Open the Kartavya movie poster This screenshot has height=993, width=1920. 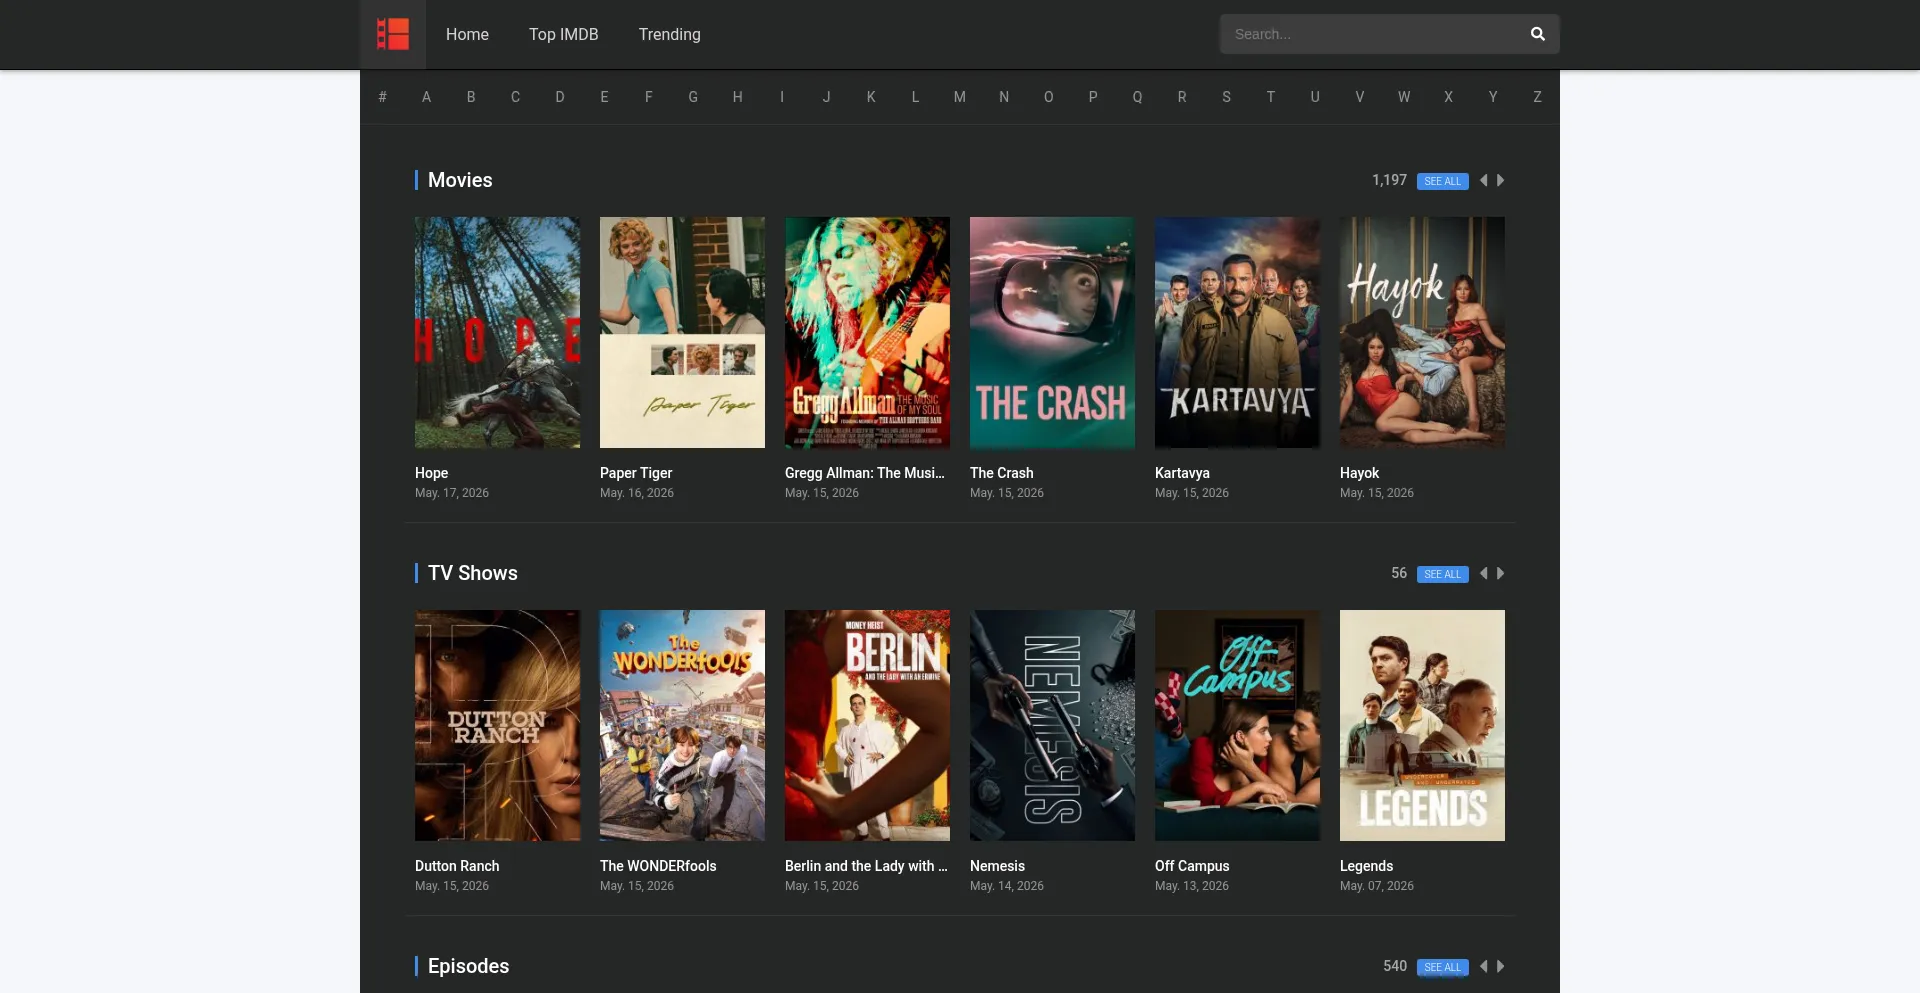click(x=1237, y=332)
